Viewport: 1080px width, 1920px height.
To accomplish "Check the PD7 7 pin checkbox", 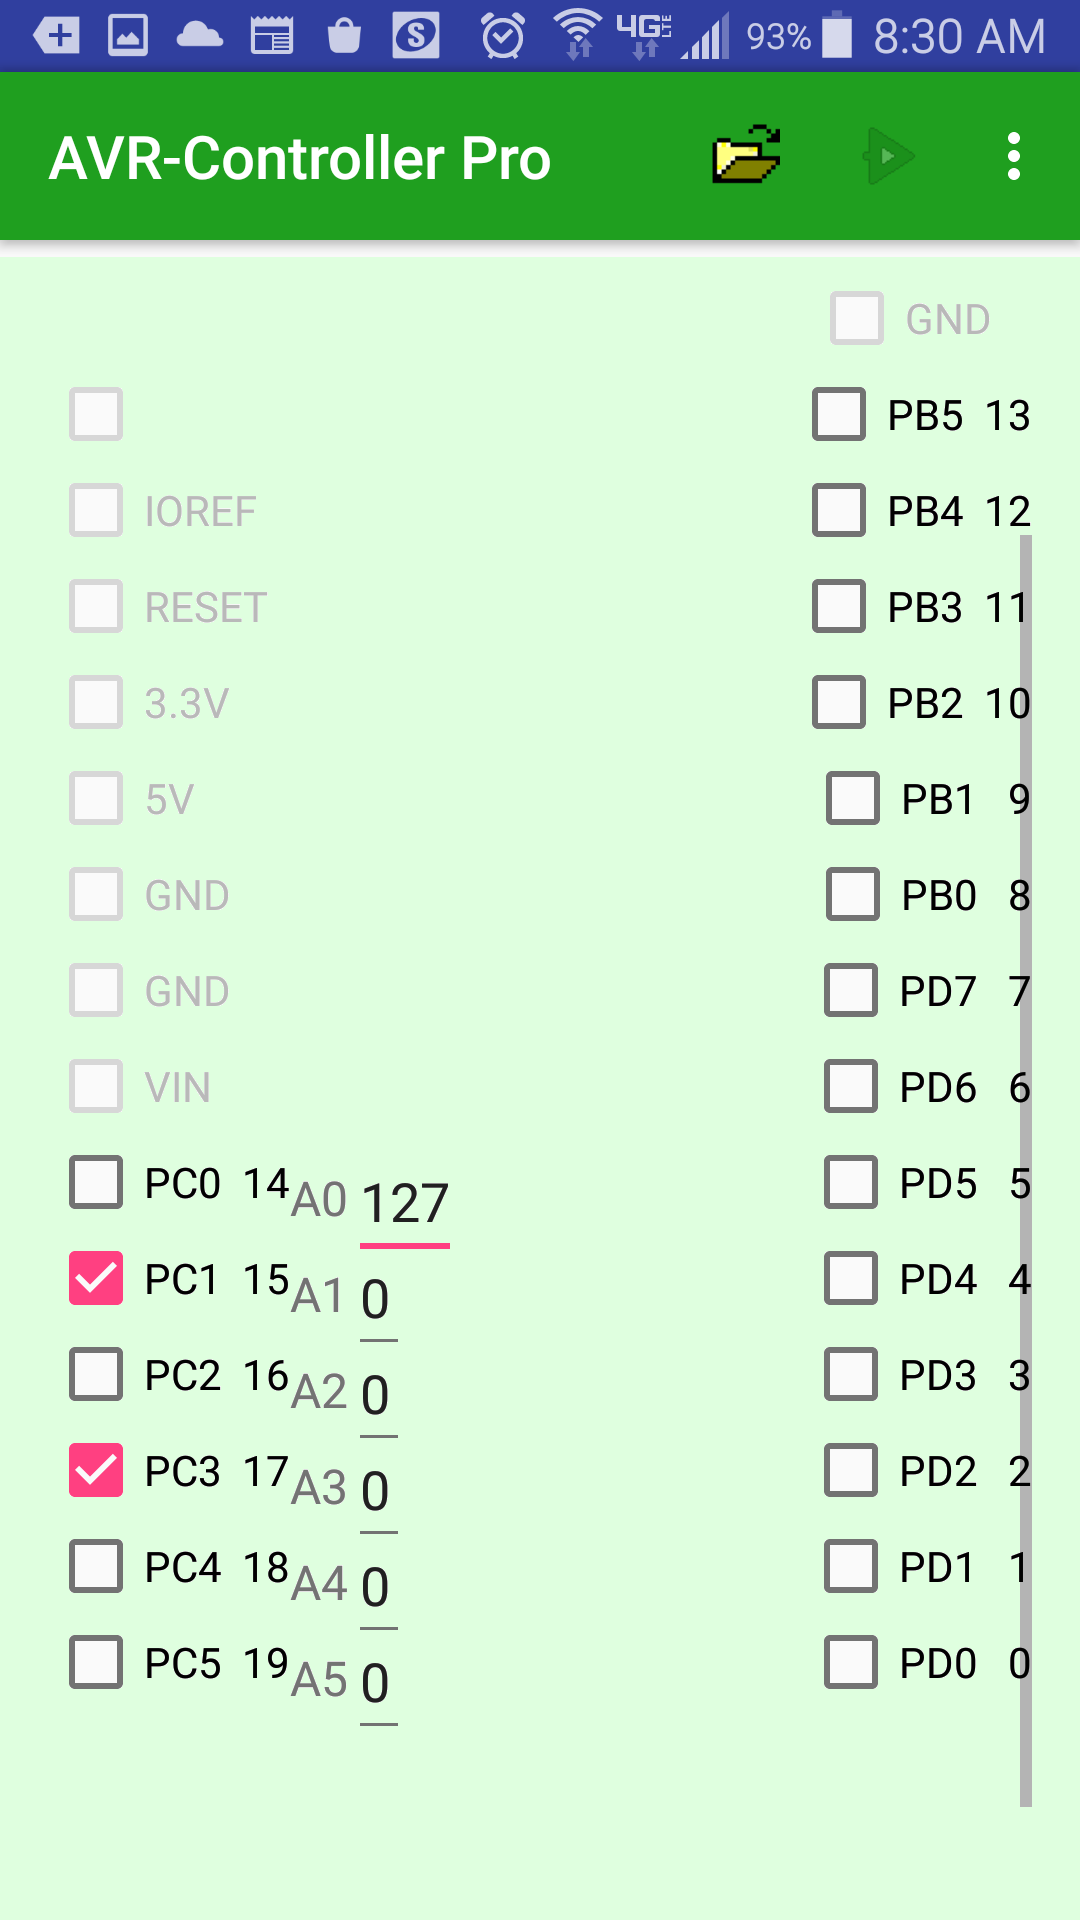I will tap(851, 990).
